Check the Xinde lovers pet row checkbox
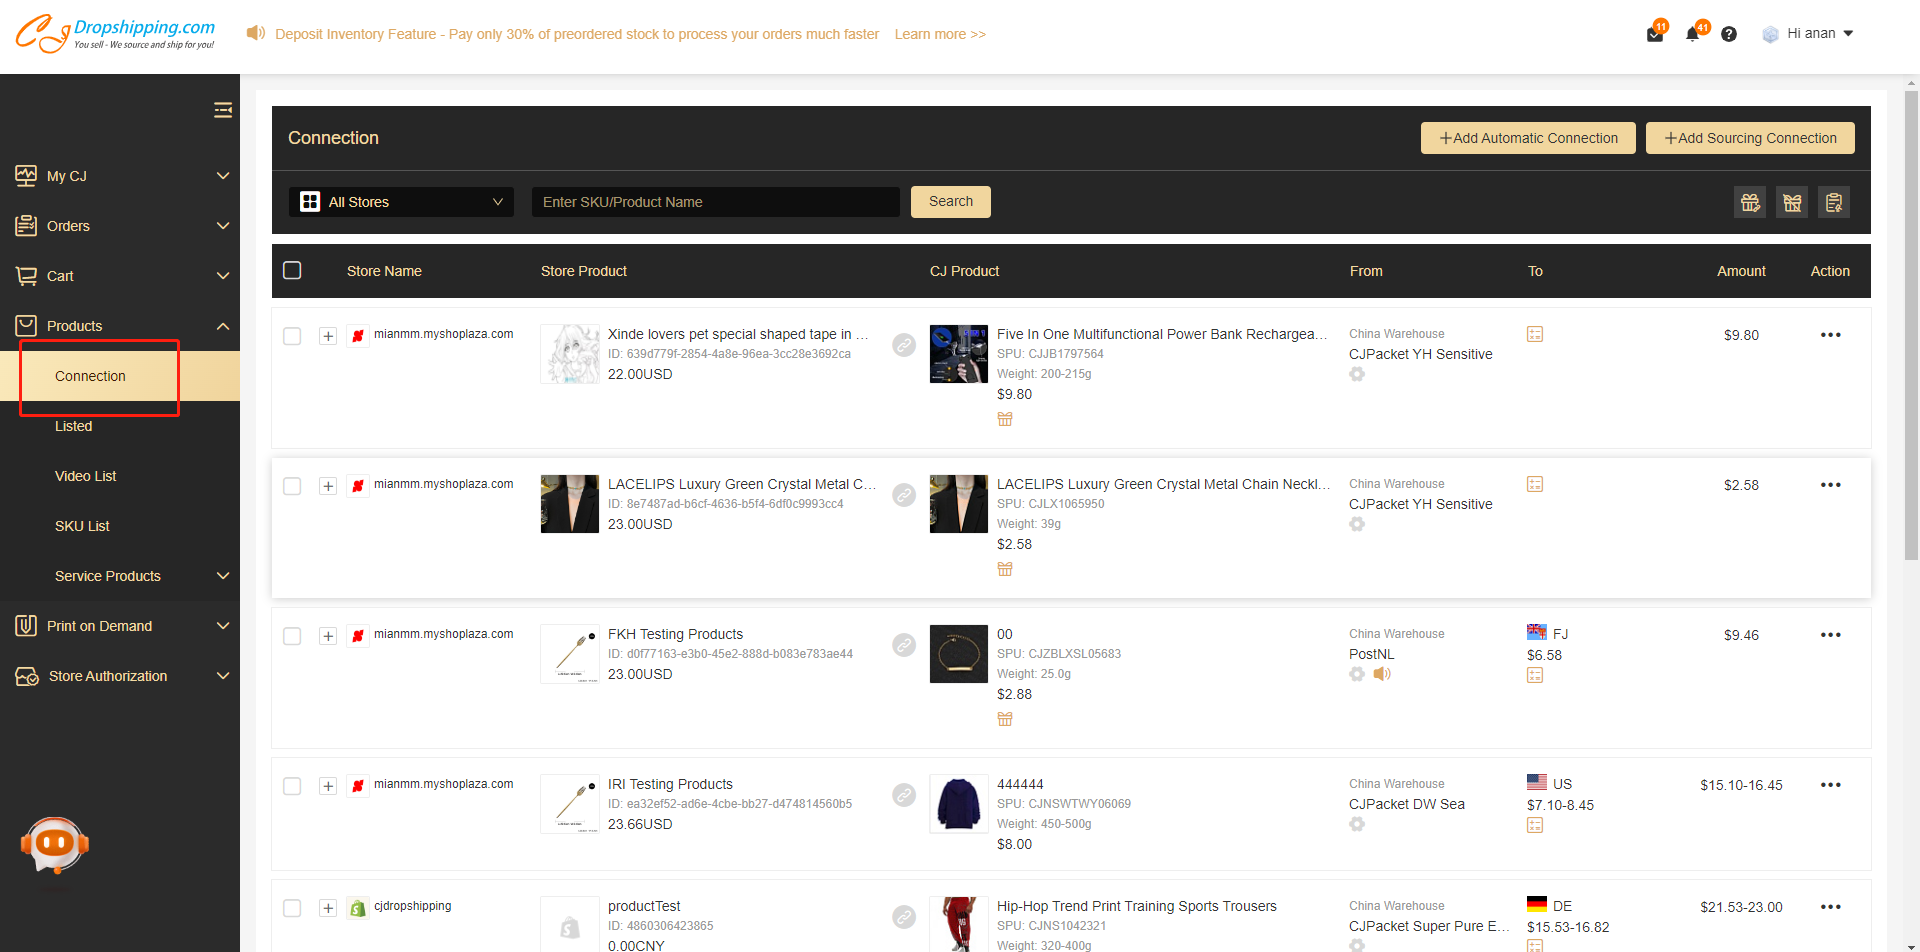 click(292, 336)
